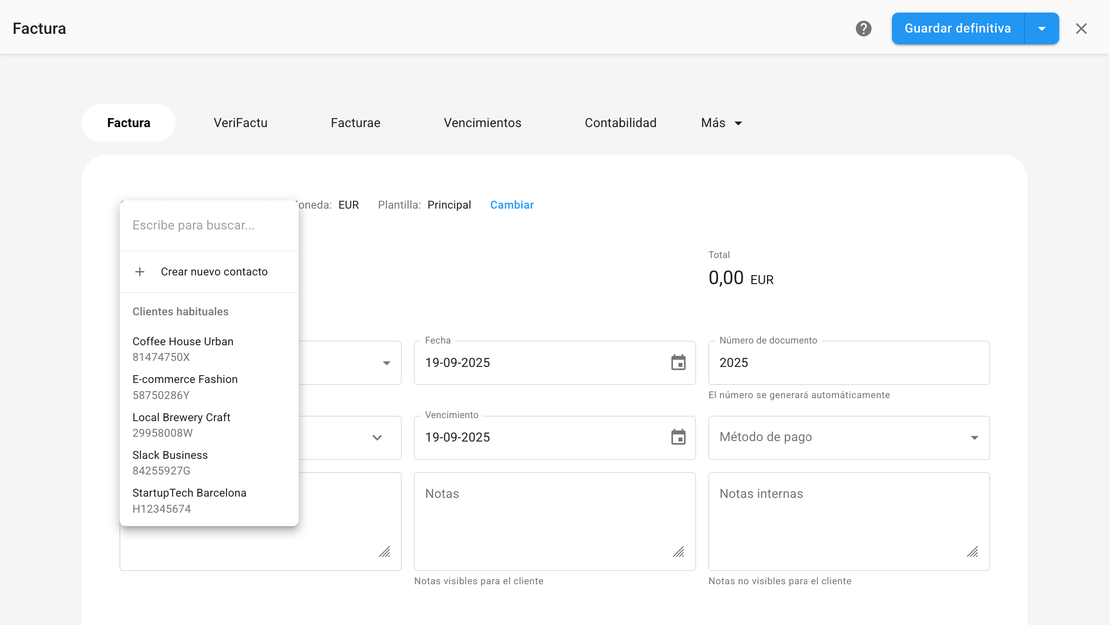This screenshot has height=625, width=1110.
Task: Expand Guardar definitiva split-button arrow
Action: coord(1042,29)
